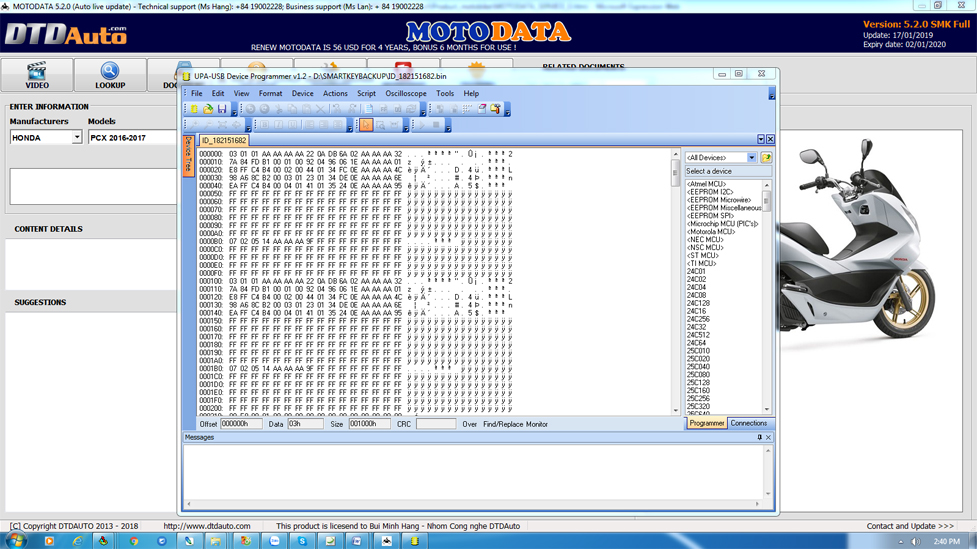Screen dimensions: 977x549
Task: Click the hammer tools icon
Action: pyautogui.click(x=495, y=109)
